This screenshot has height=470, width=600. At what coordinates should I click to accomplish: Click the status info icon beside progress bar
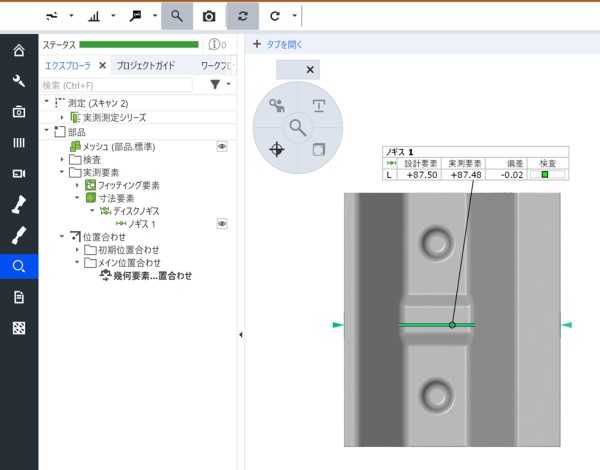(214, 44)
